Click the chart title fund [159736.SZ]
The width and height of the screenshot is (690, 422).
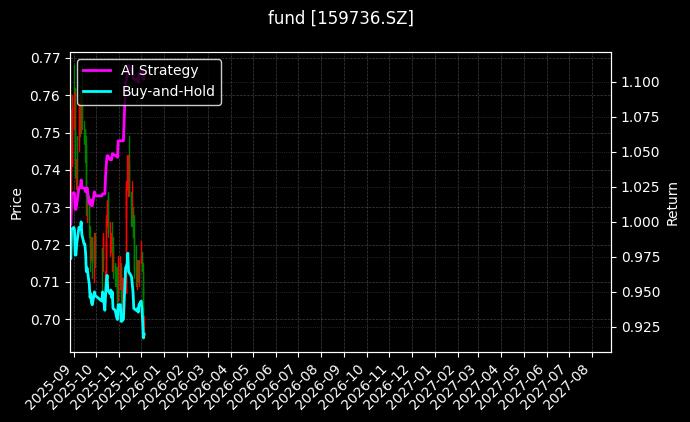pos(341,18)
